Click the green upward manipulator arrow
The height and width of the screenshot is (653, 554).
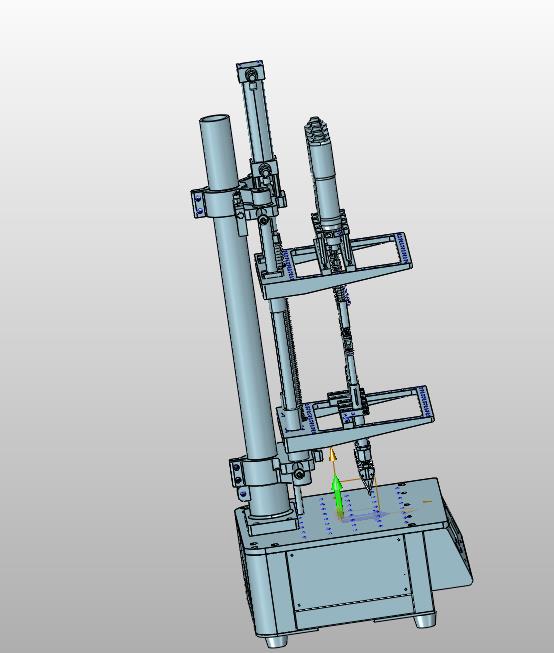(x=338, y=496)
